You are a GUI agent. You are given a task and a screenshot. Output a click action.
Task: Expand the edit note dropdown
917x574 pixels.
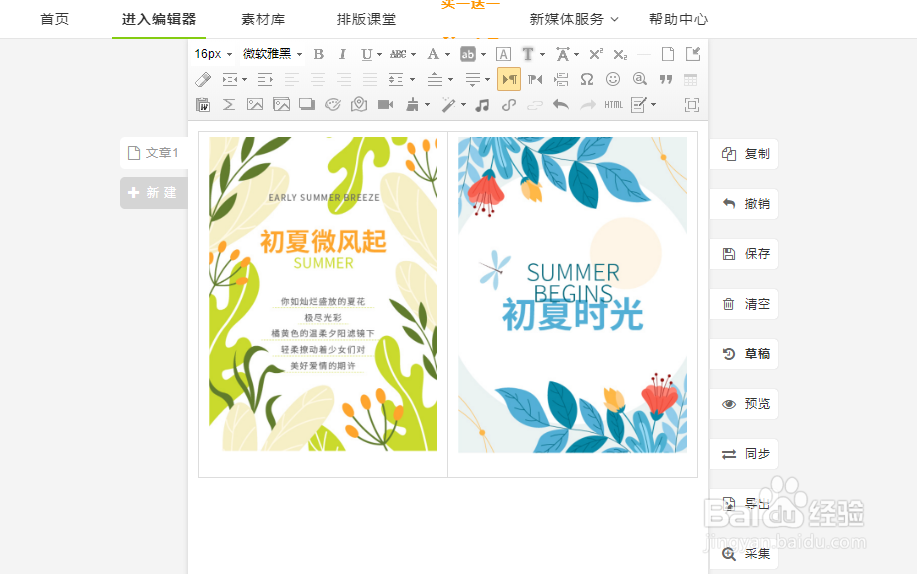653,105
